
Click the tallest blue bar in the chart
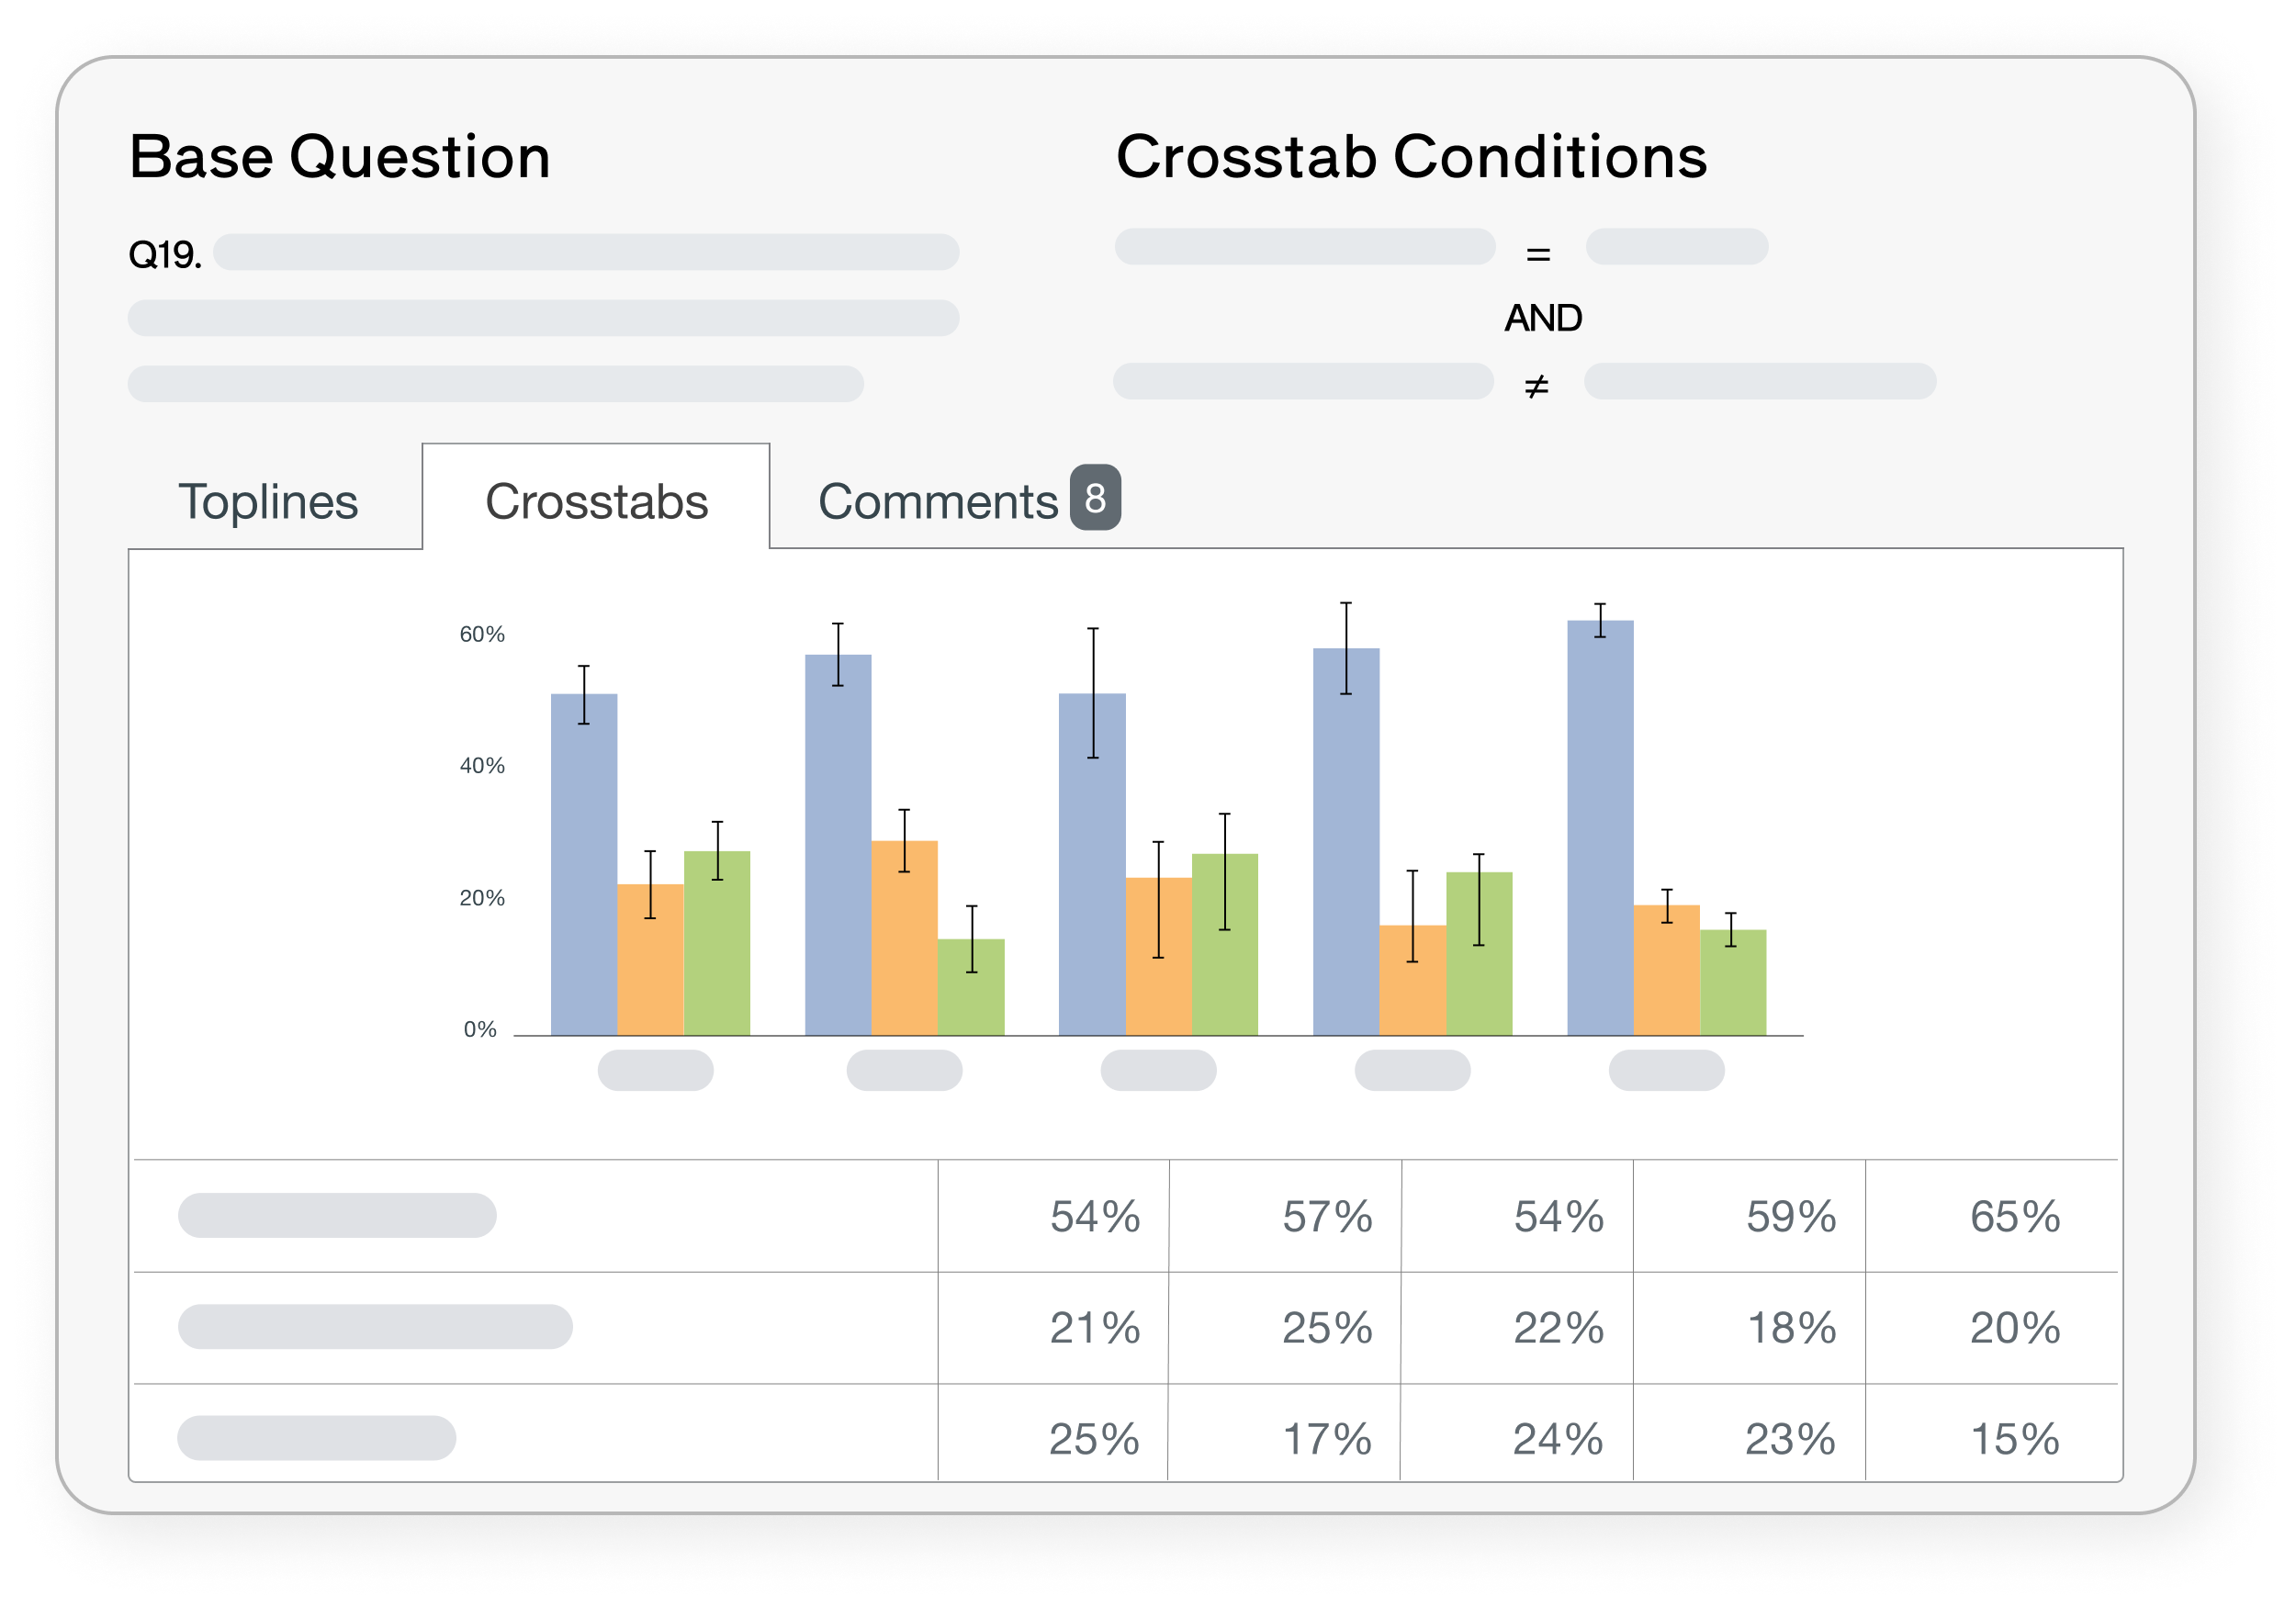point(1600,830)
